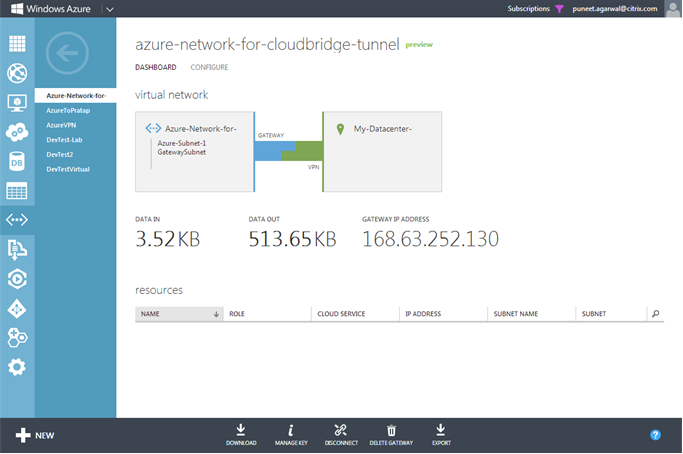Select DevTest-Lab in the network list
The image size is (683, 454).
tap(64, 140)
